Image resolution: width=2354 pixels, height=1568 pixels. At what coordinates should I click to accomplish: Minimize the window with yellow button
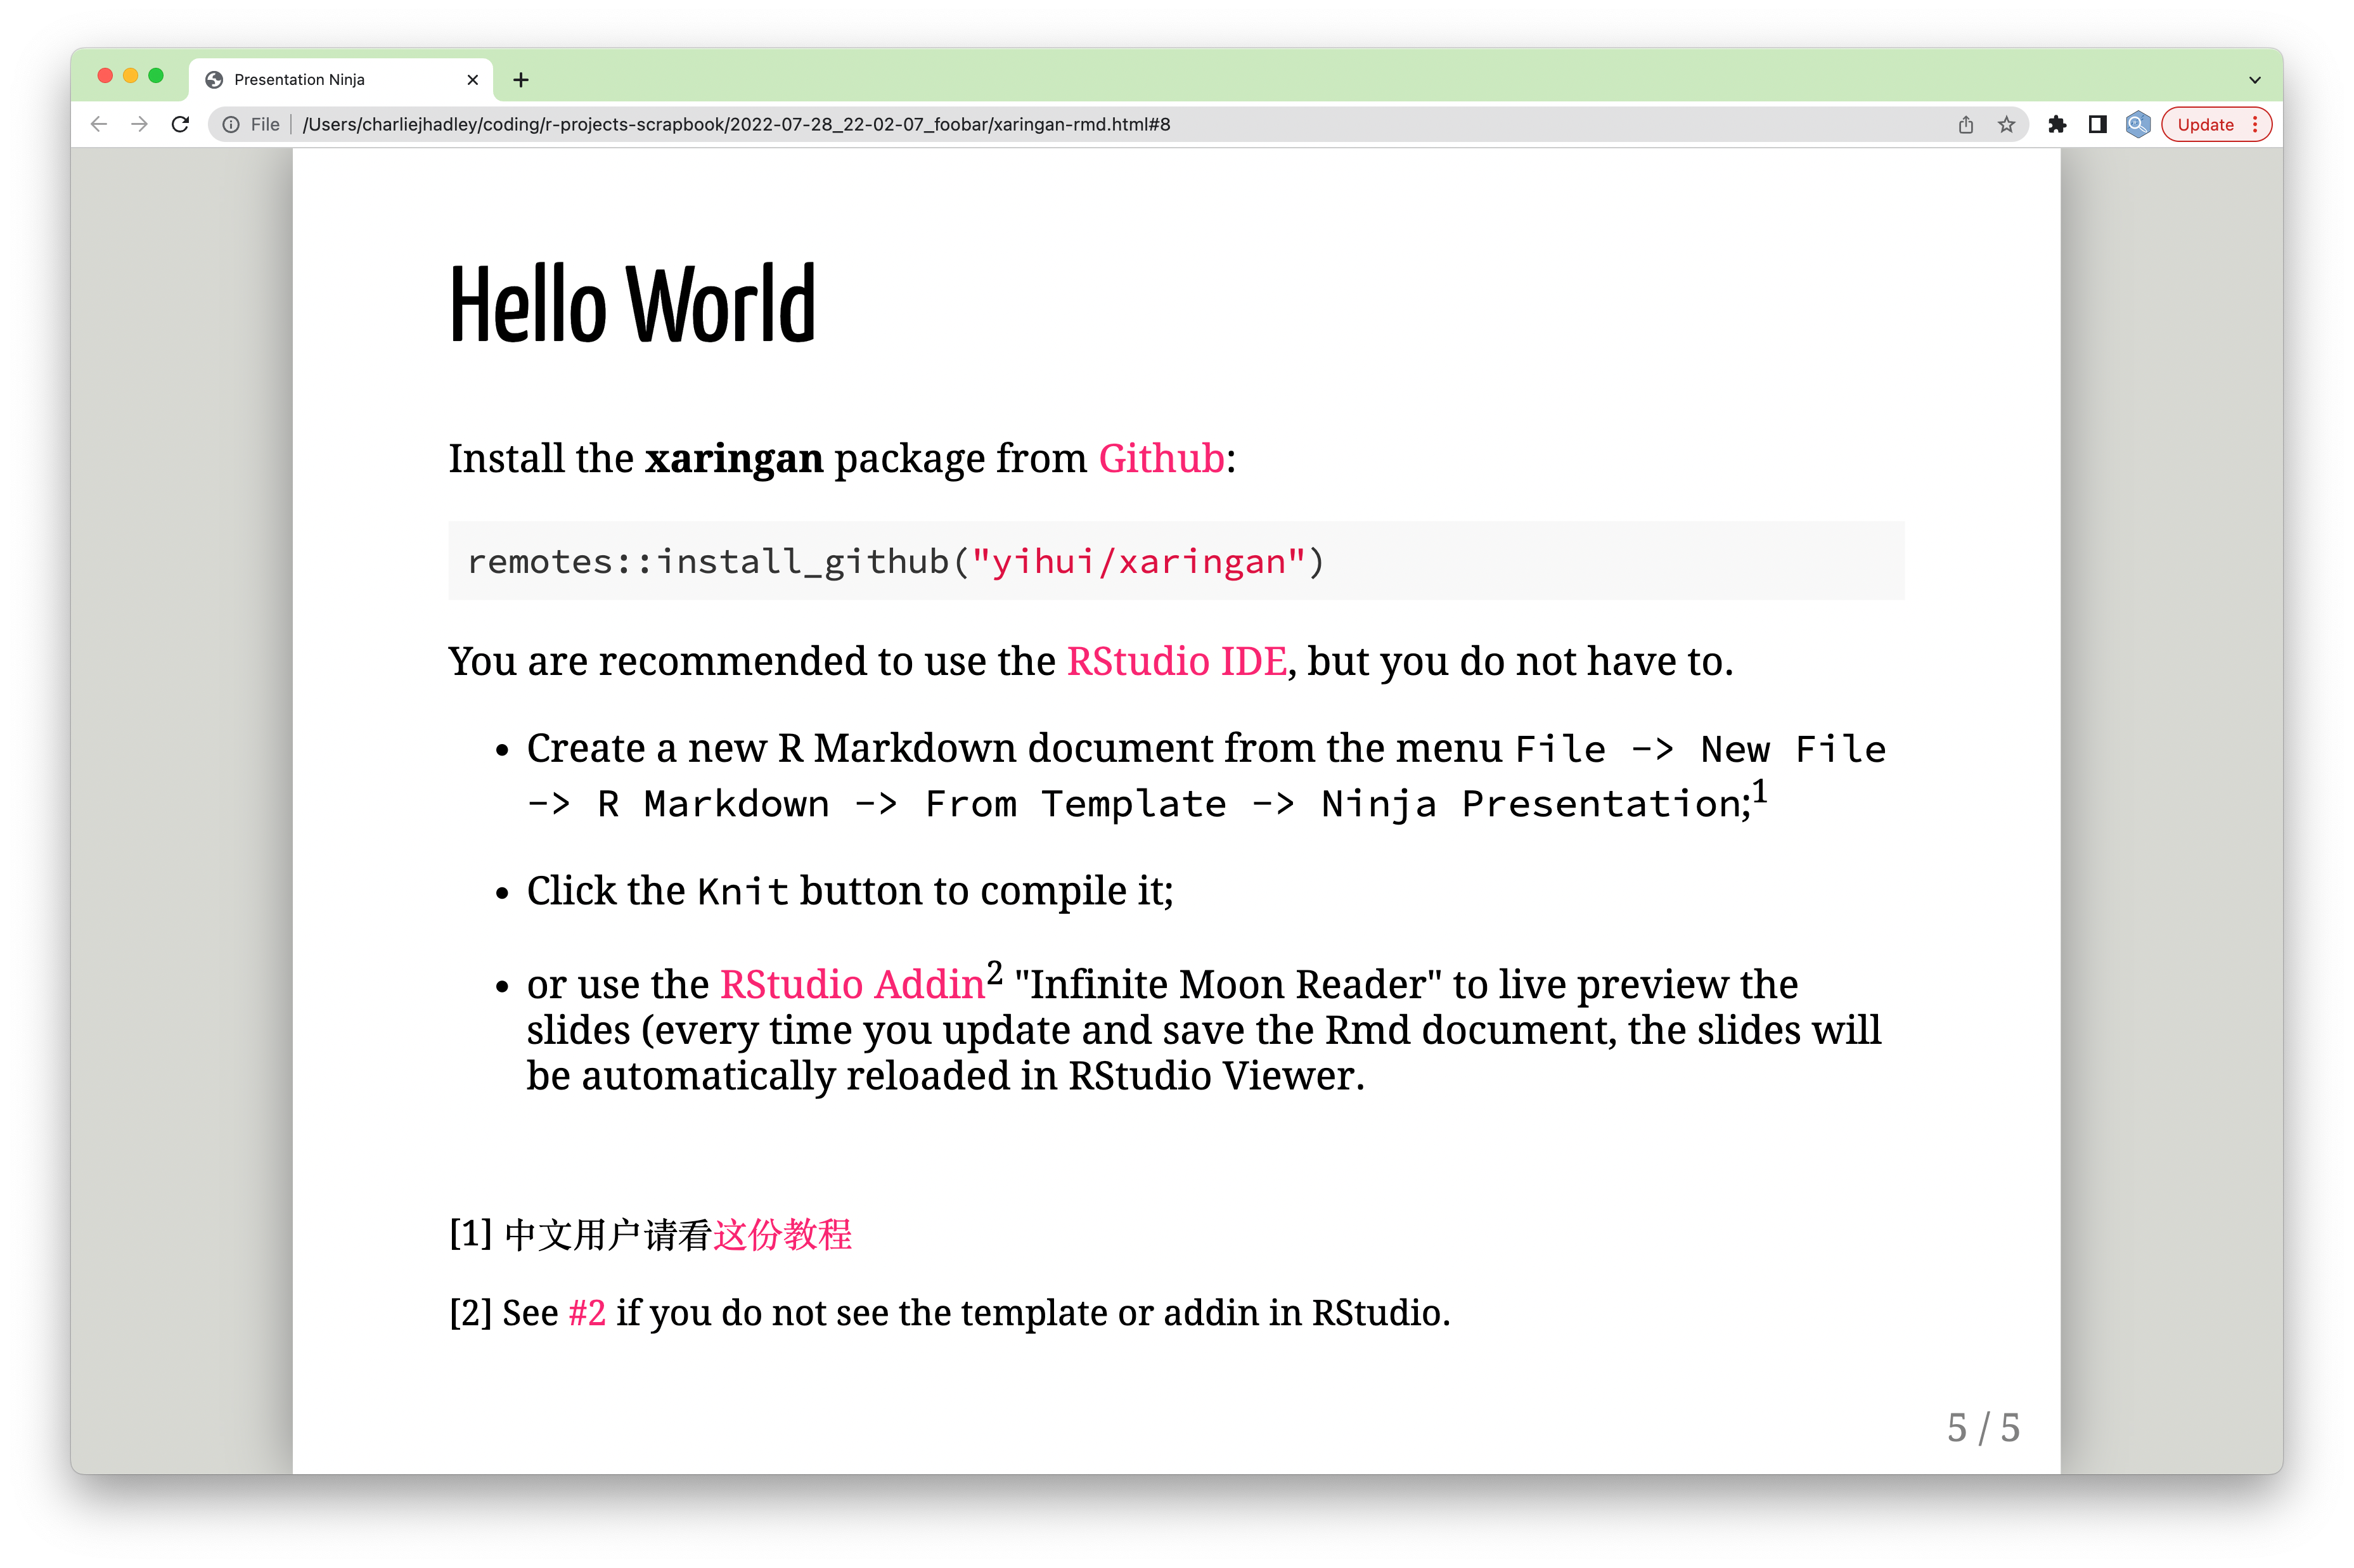[x=131, y=76]
